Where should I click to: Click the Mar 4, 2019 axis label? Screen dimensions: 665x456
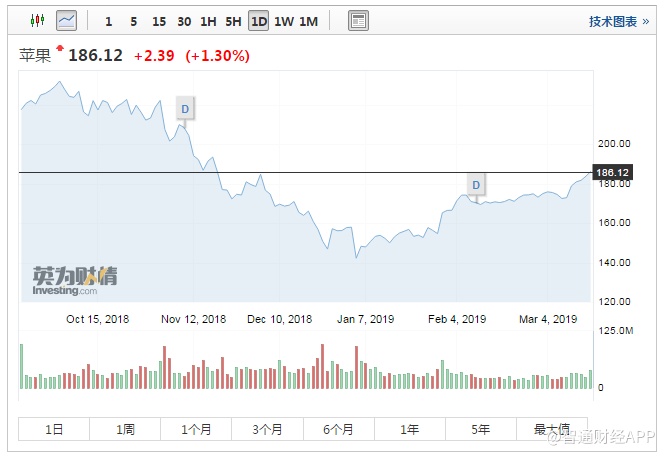548,319
